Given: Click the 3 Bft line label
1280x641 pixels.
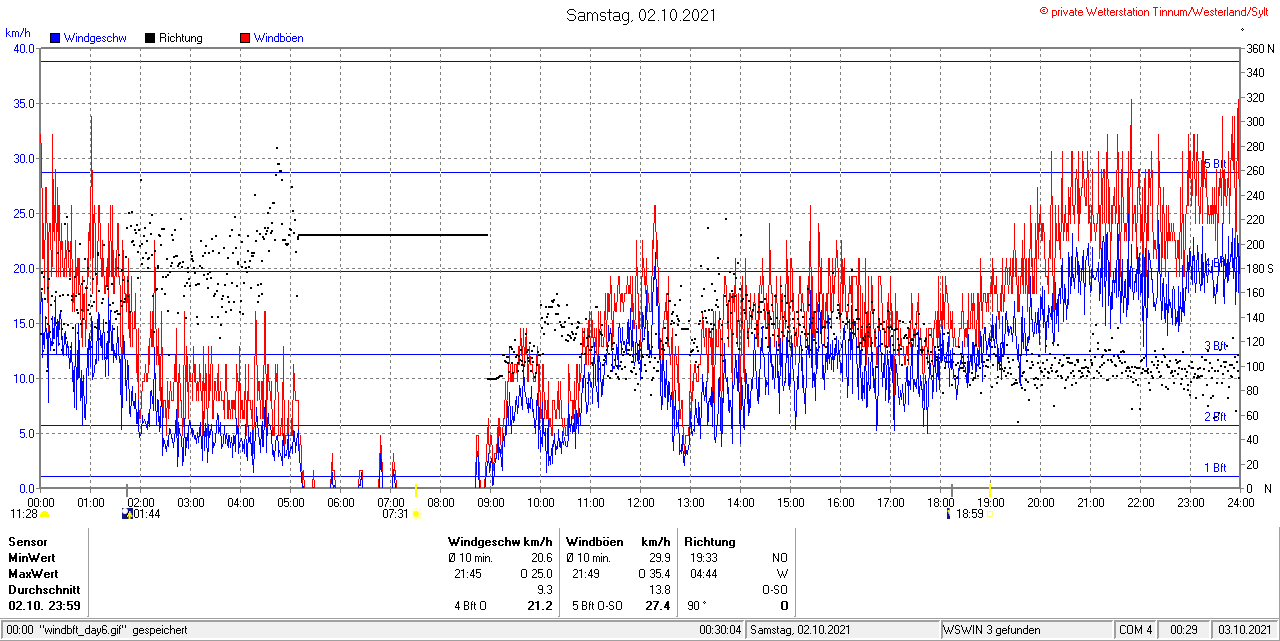Looking at the screenshot, I should point(1215,346).
